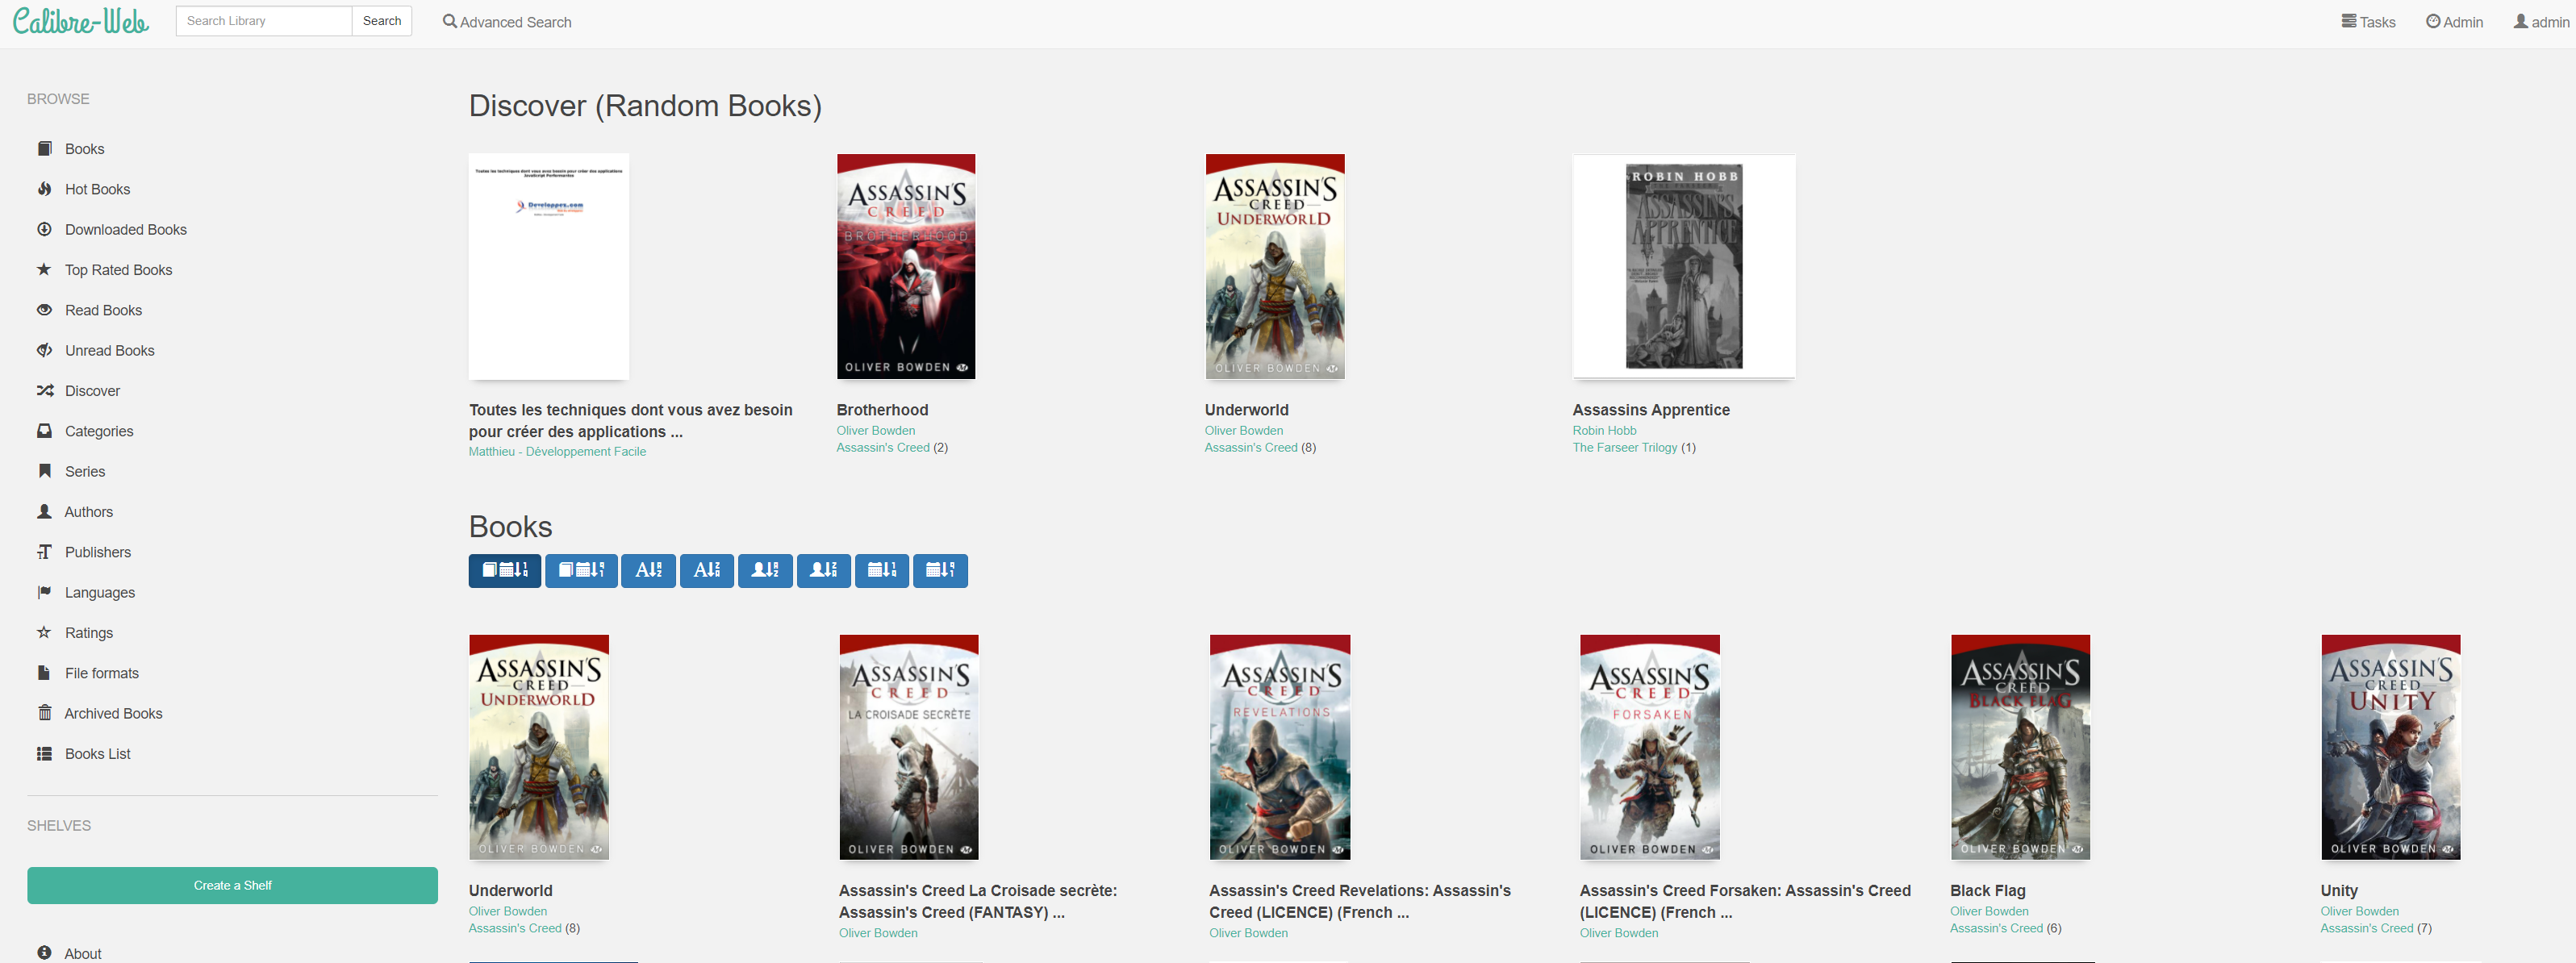Open Hot Books via the flame icon
The height and width of the screenshot is (963, 2576).
coord(44,189)
